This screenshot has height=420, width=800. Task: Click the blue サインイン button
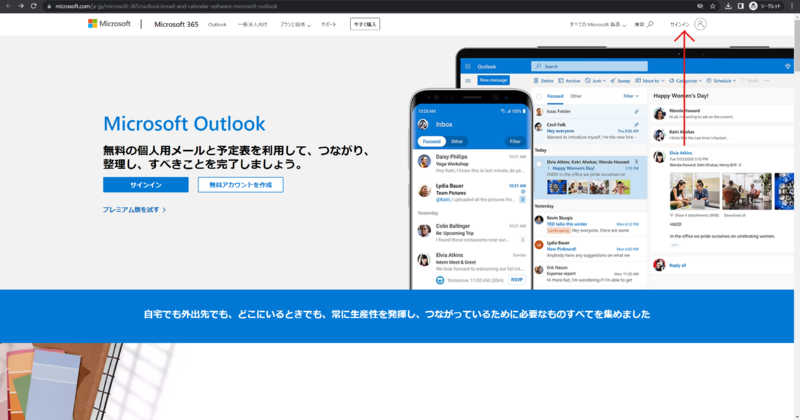coord(145,185)
